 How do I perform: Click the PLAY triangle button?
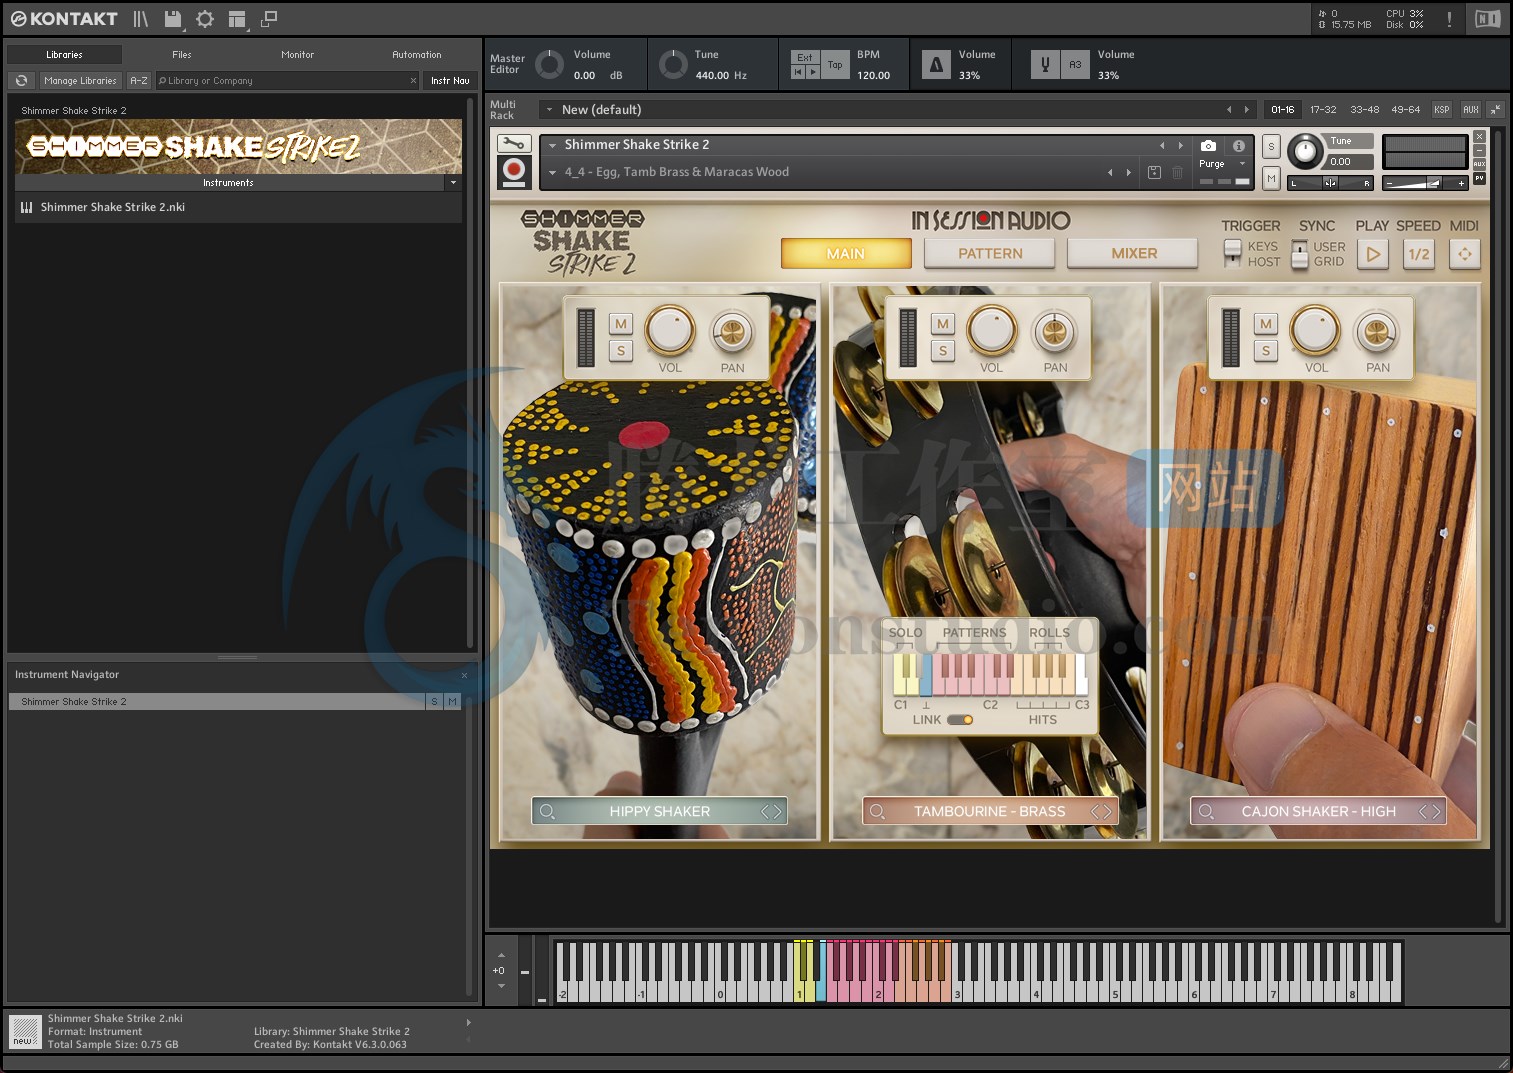(x=1373, y=254)
